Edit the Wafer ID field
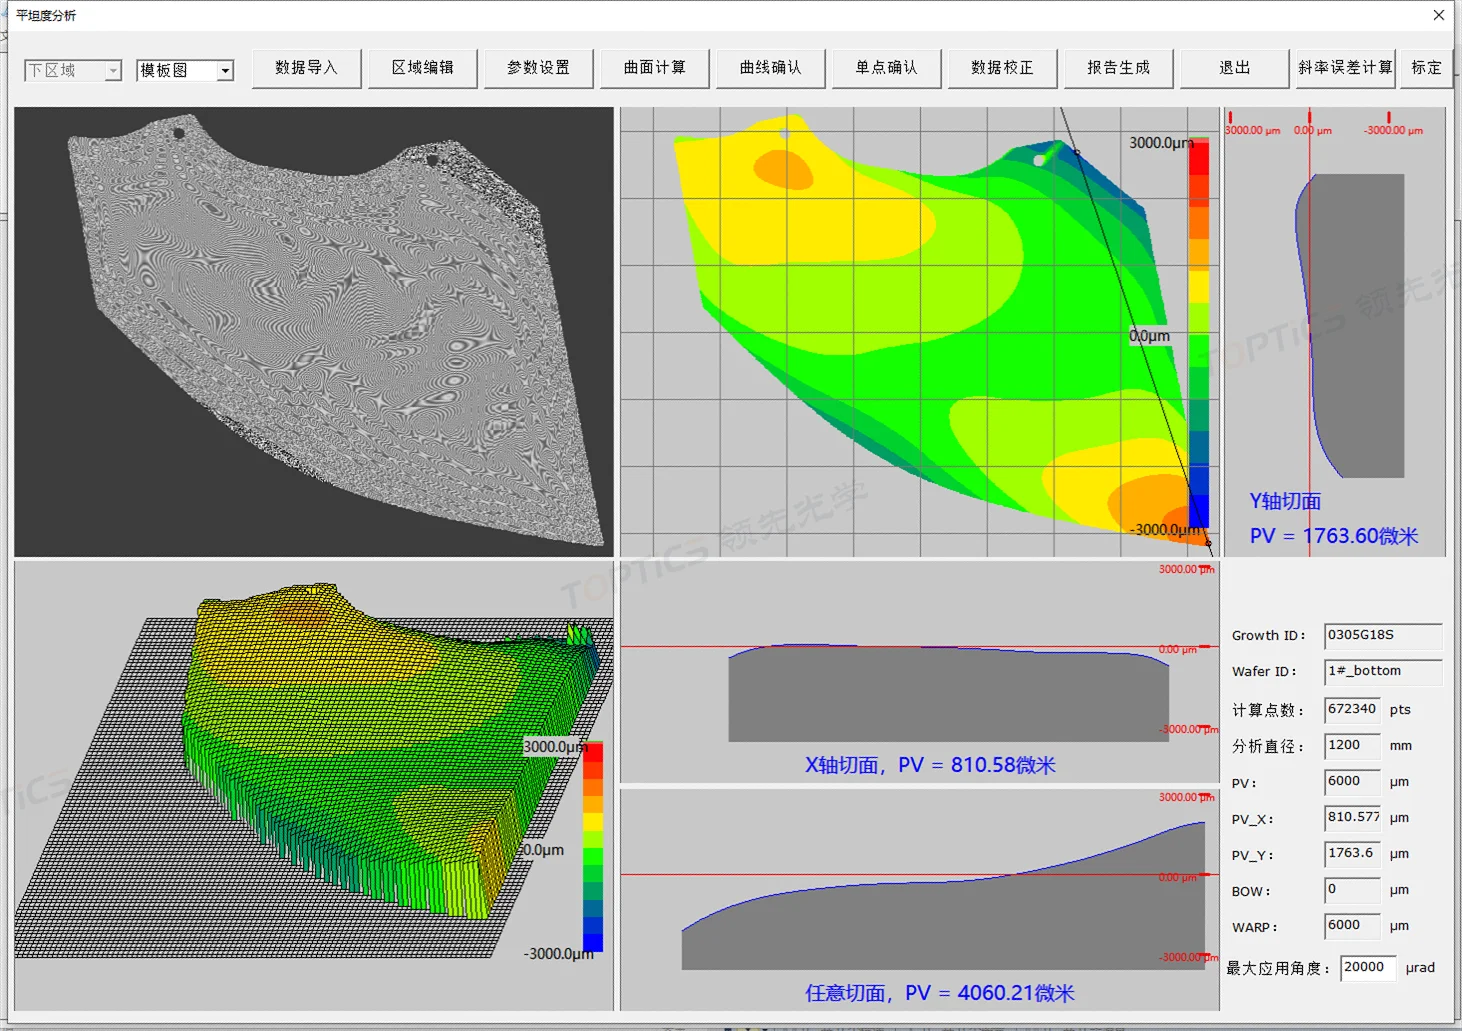Screen dimensions: 1462x1031 [x=1383, y=672]
